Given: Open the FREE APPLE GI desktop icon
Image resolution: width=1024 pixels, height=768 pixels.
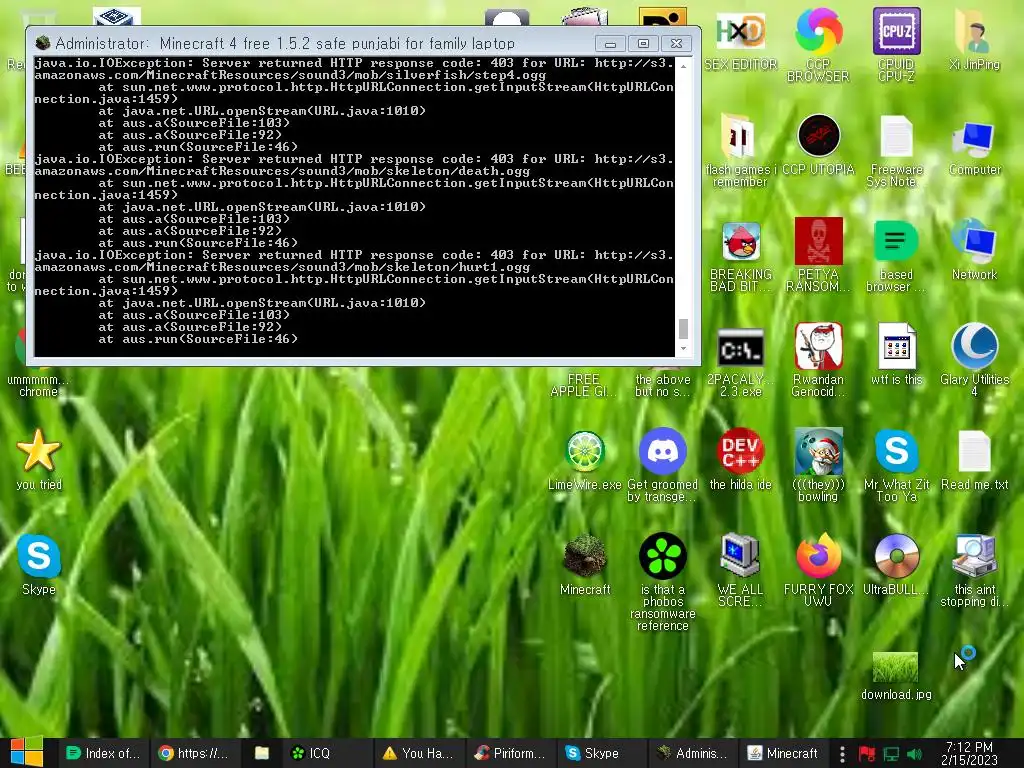Looking at the screenshot, I should (583, 385).
